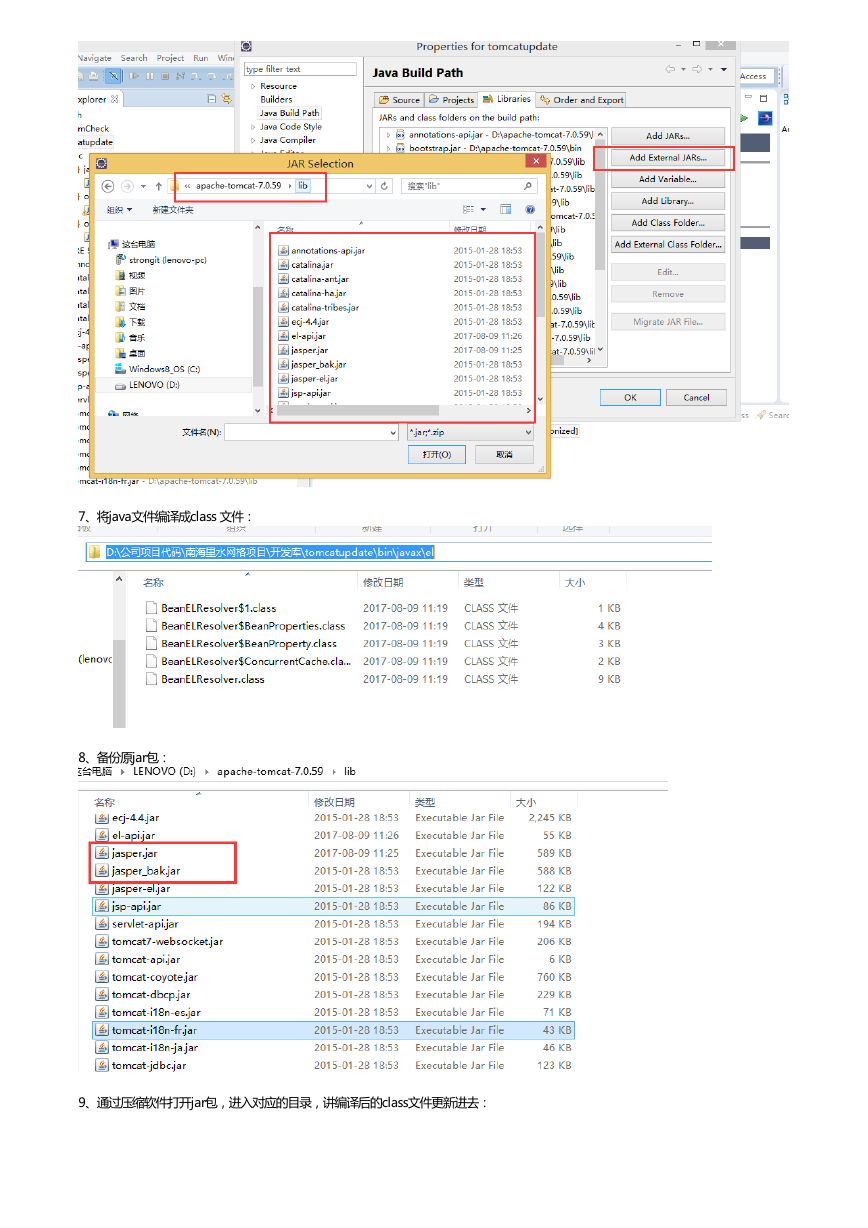This screenshot has width=868, height=1228.
Task: Select catalina-tribes.jar in the file list
Action: pos(324,308)
